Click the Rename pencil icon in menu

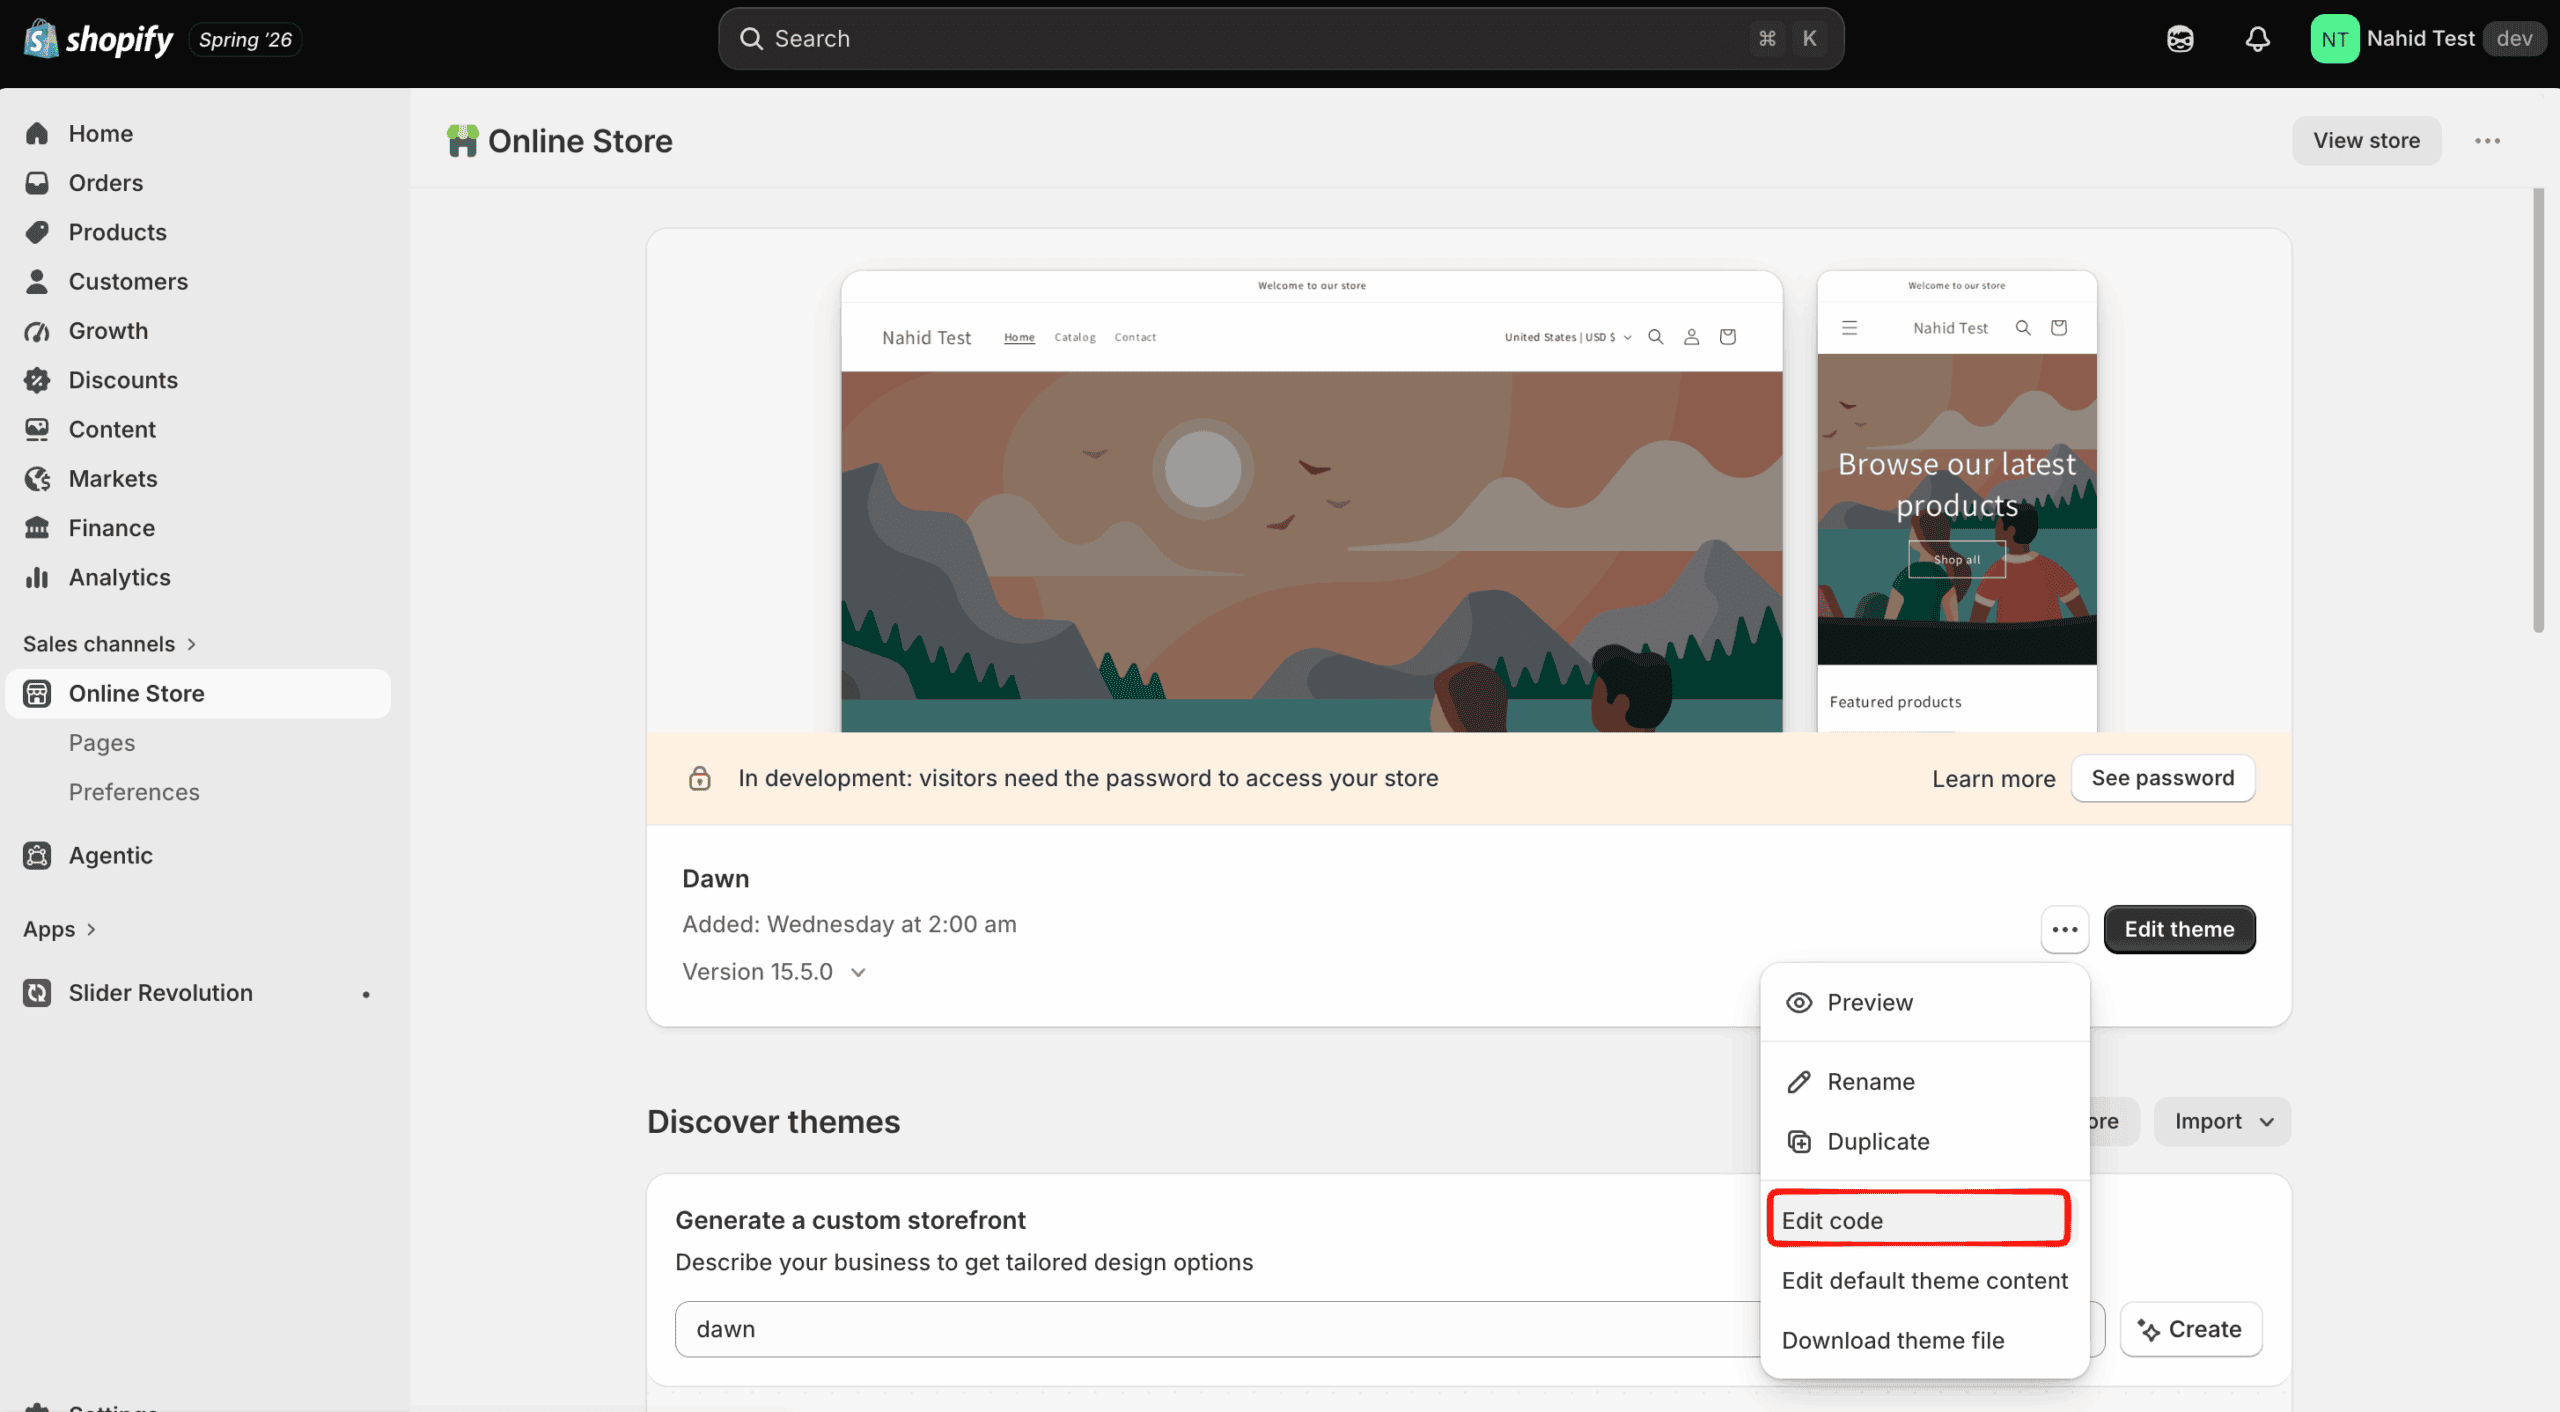tap(1798, 1082)
